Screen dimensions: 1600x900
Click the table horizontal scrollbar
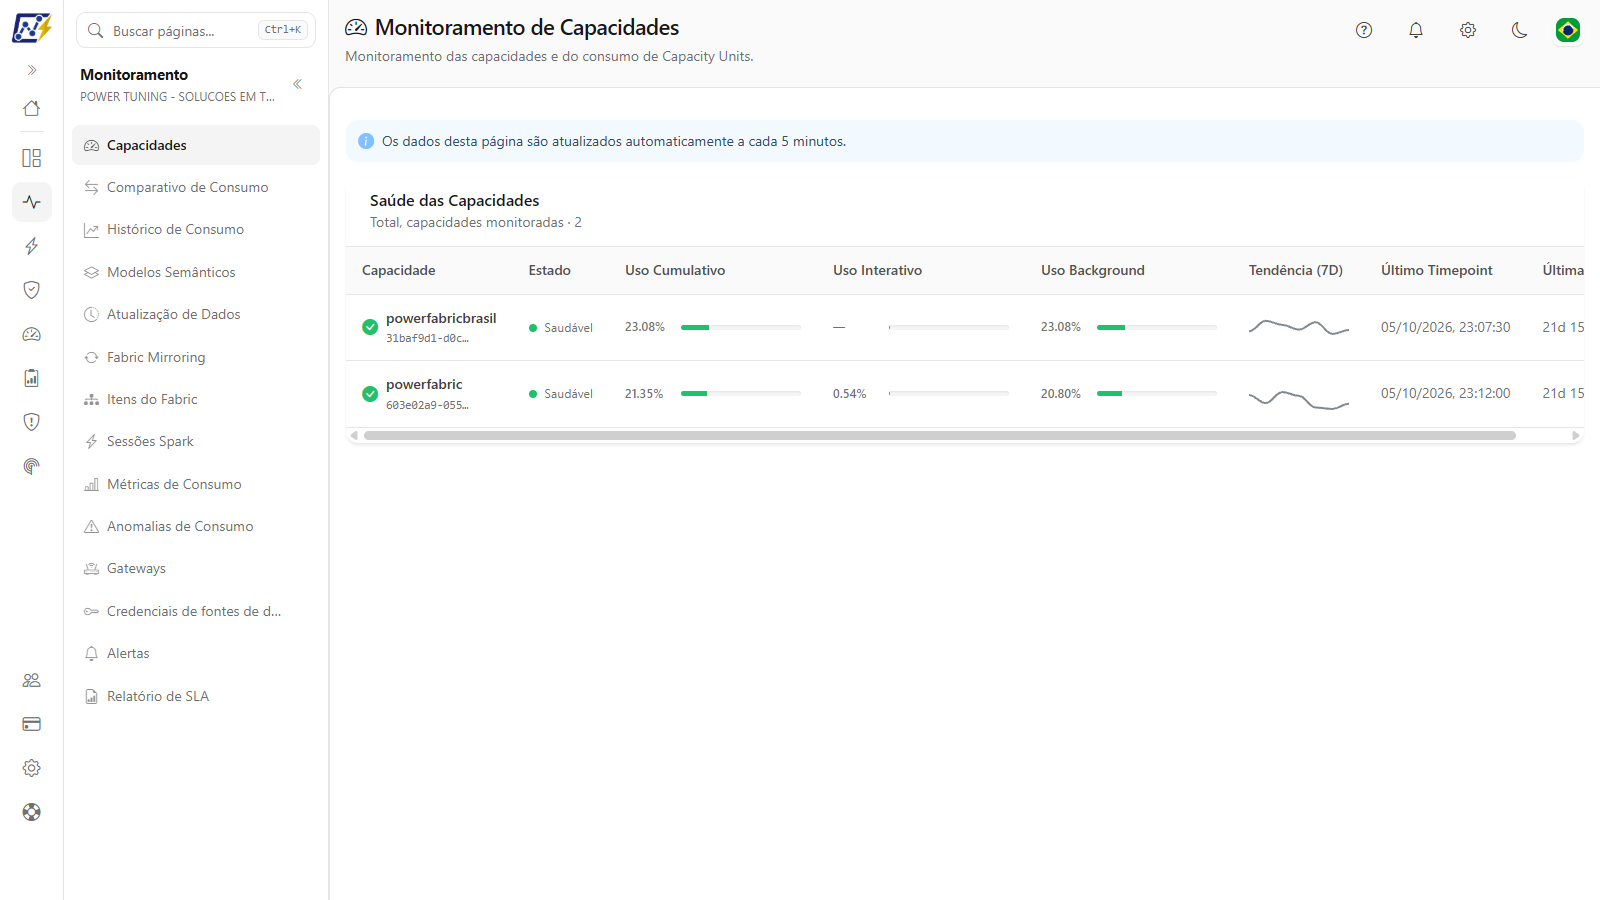(x=940, y=435)
